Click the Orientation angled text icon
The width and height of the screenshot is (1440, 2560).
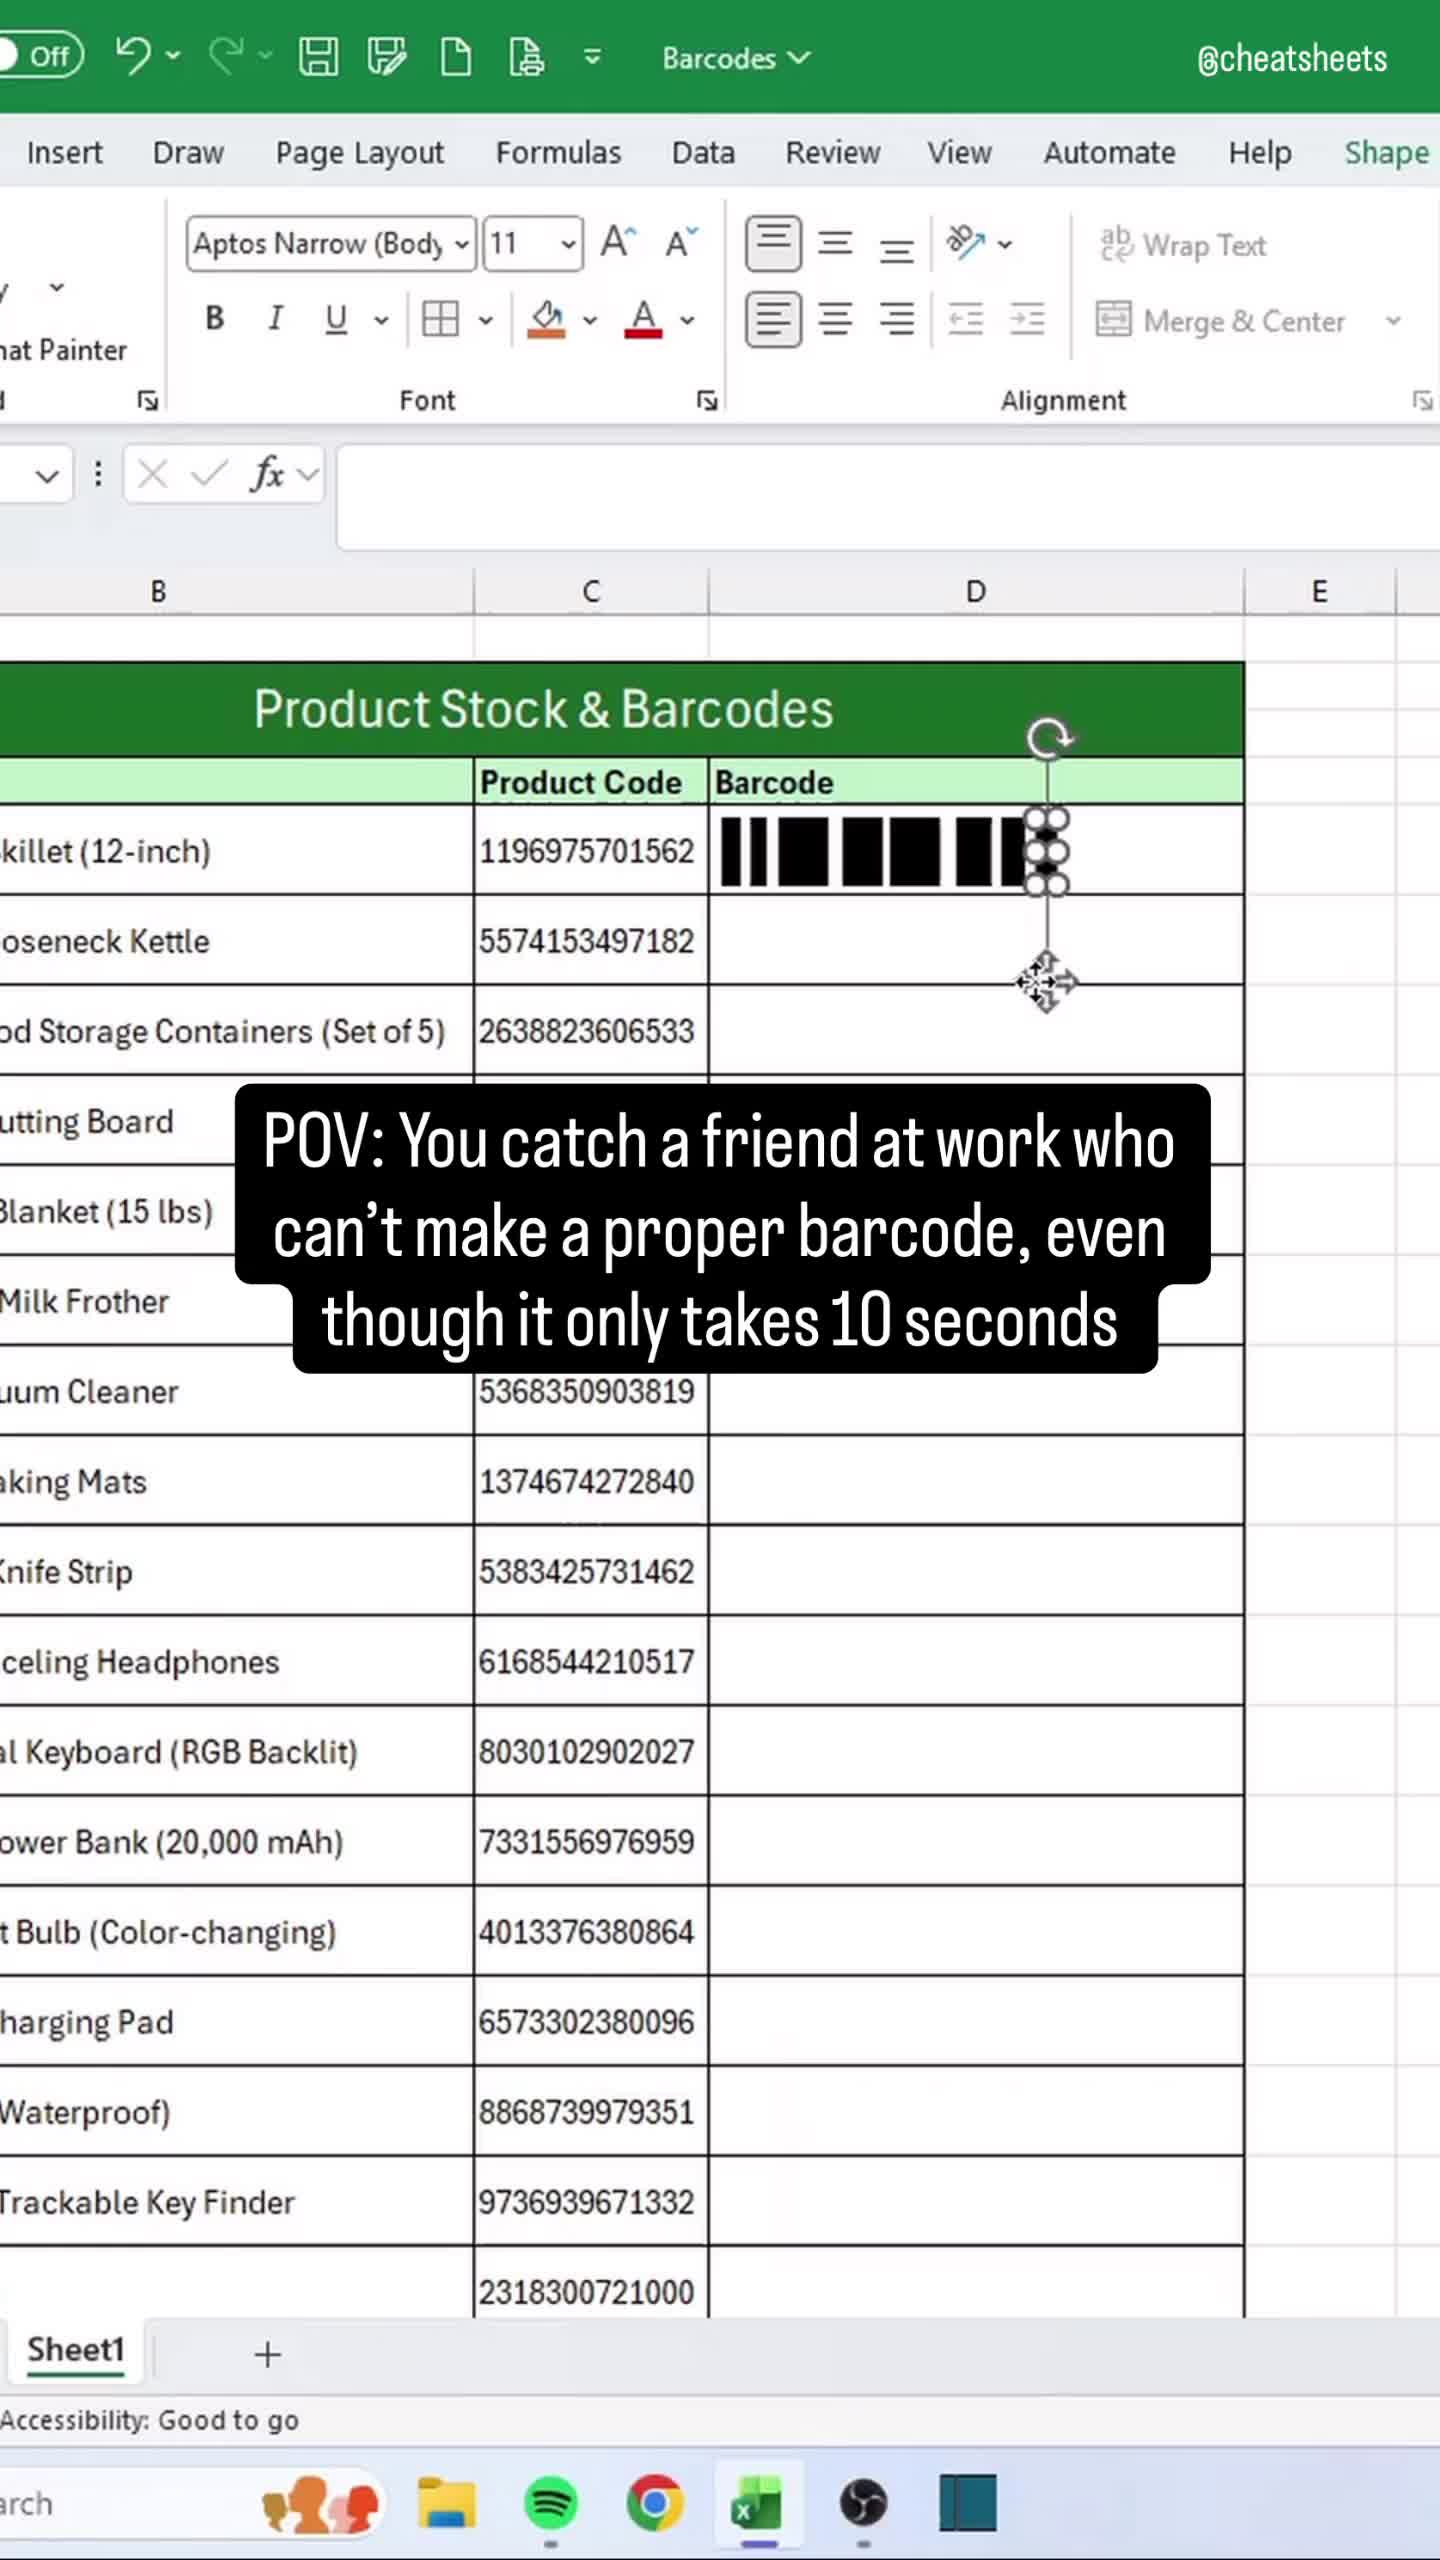tap(966, 242)
